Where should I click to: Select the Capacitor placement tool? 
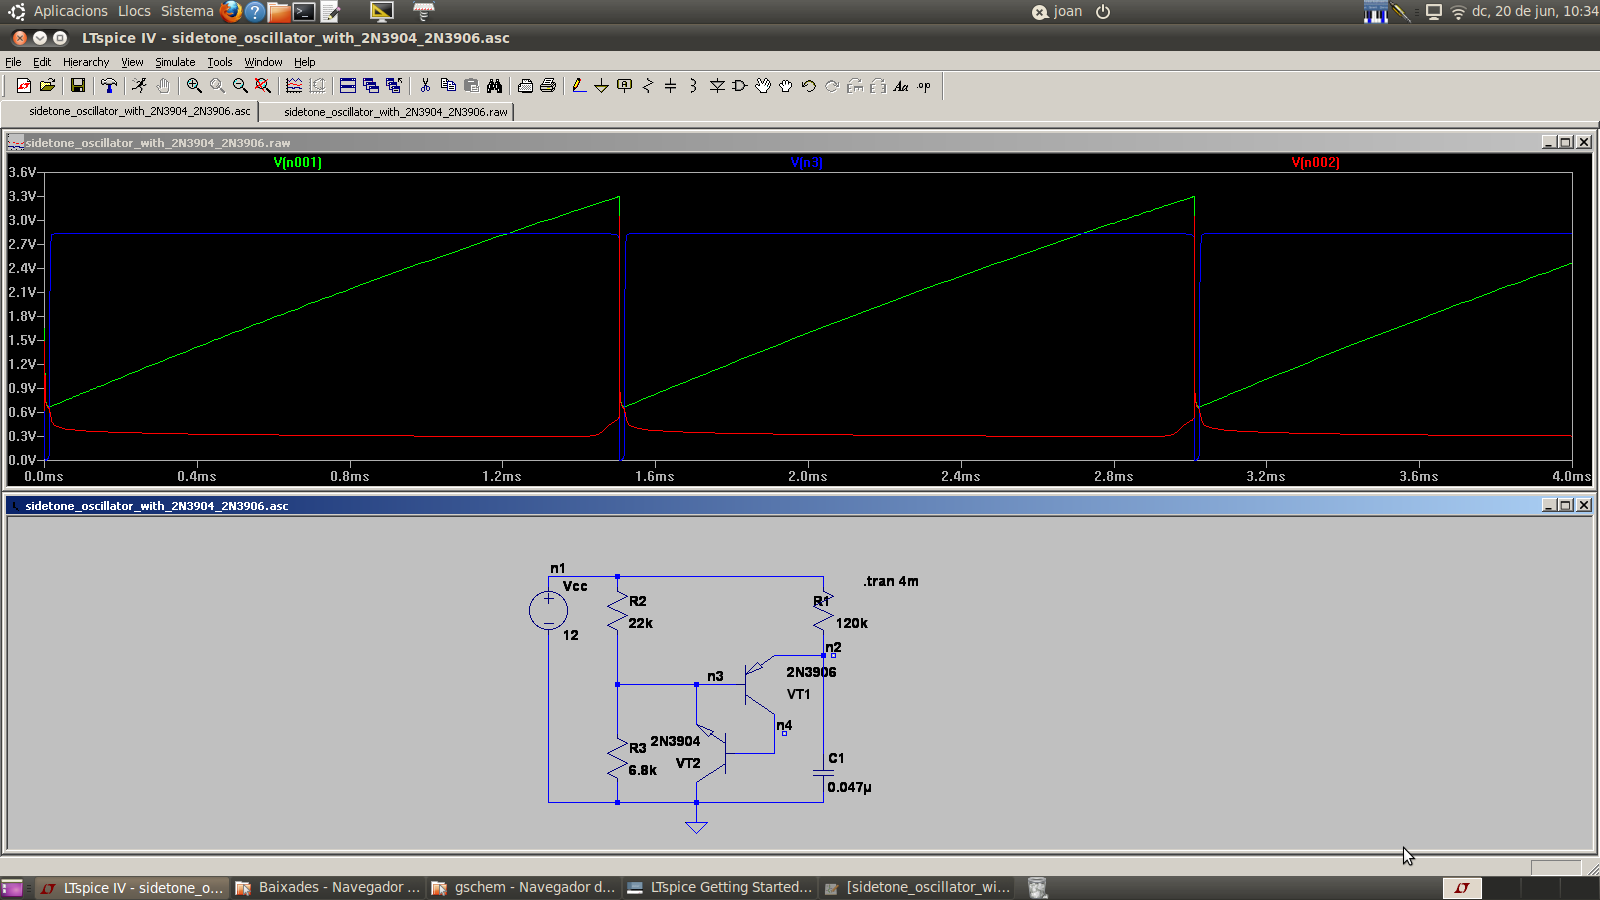670,86
